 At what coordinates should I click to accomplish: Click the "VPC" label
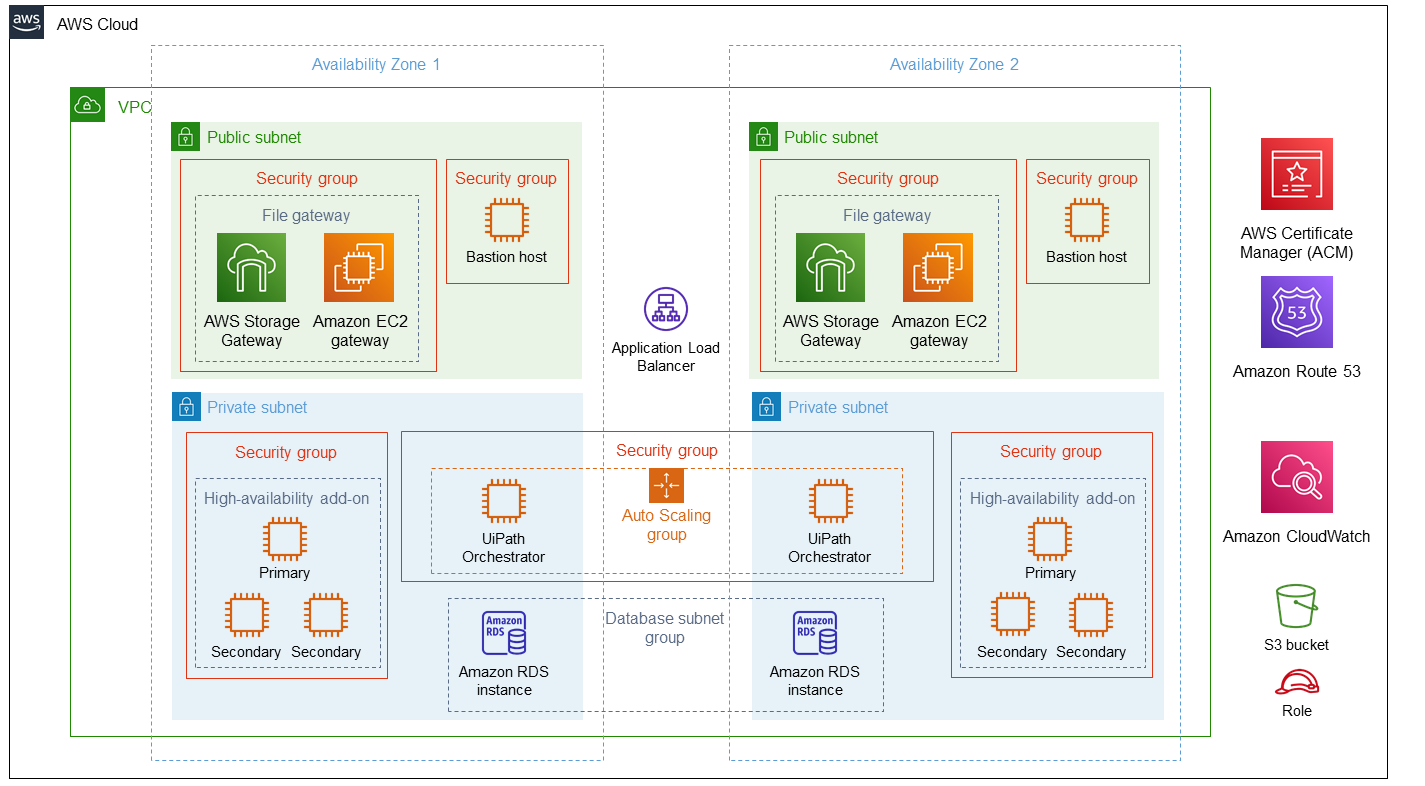(135, 106)
